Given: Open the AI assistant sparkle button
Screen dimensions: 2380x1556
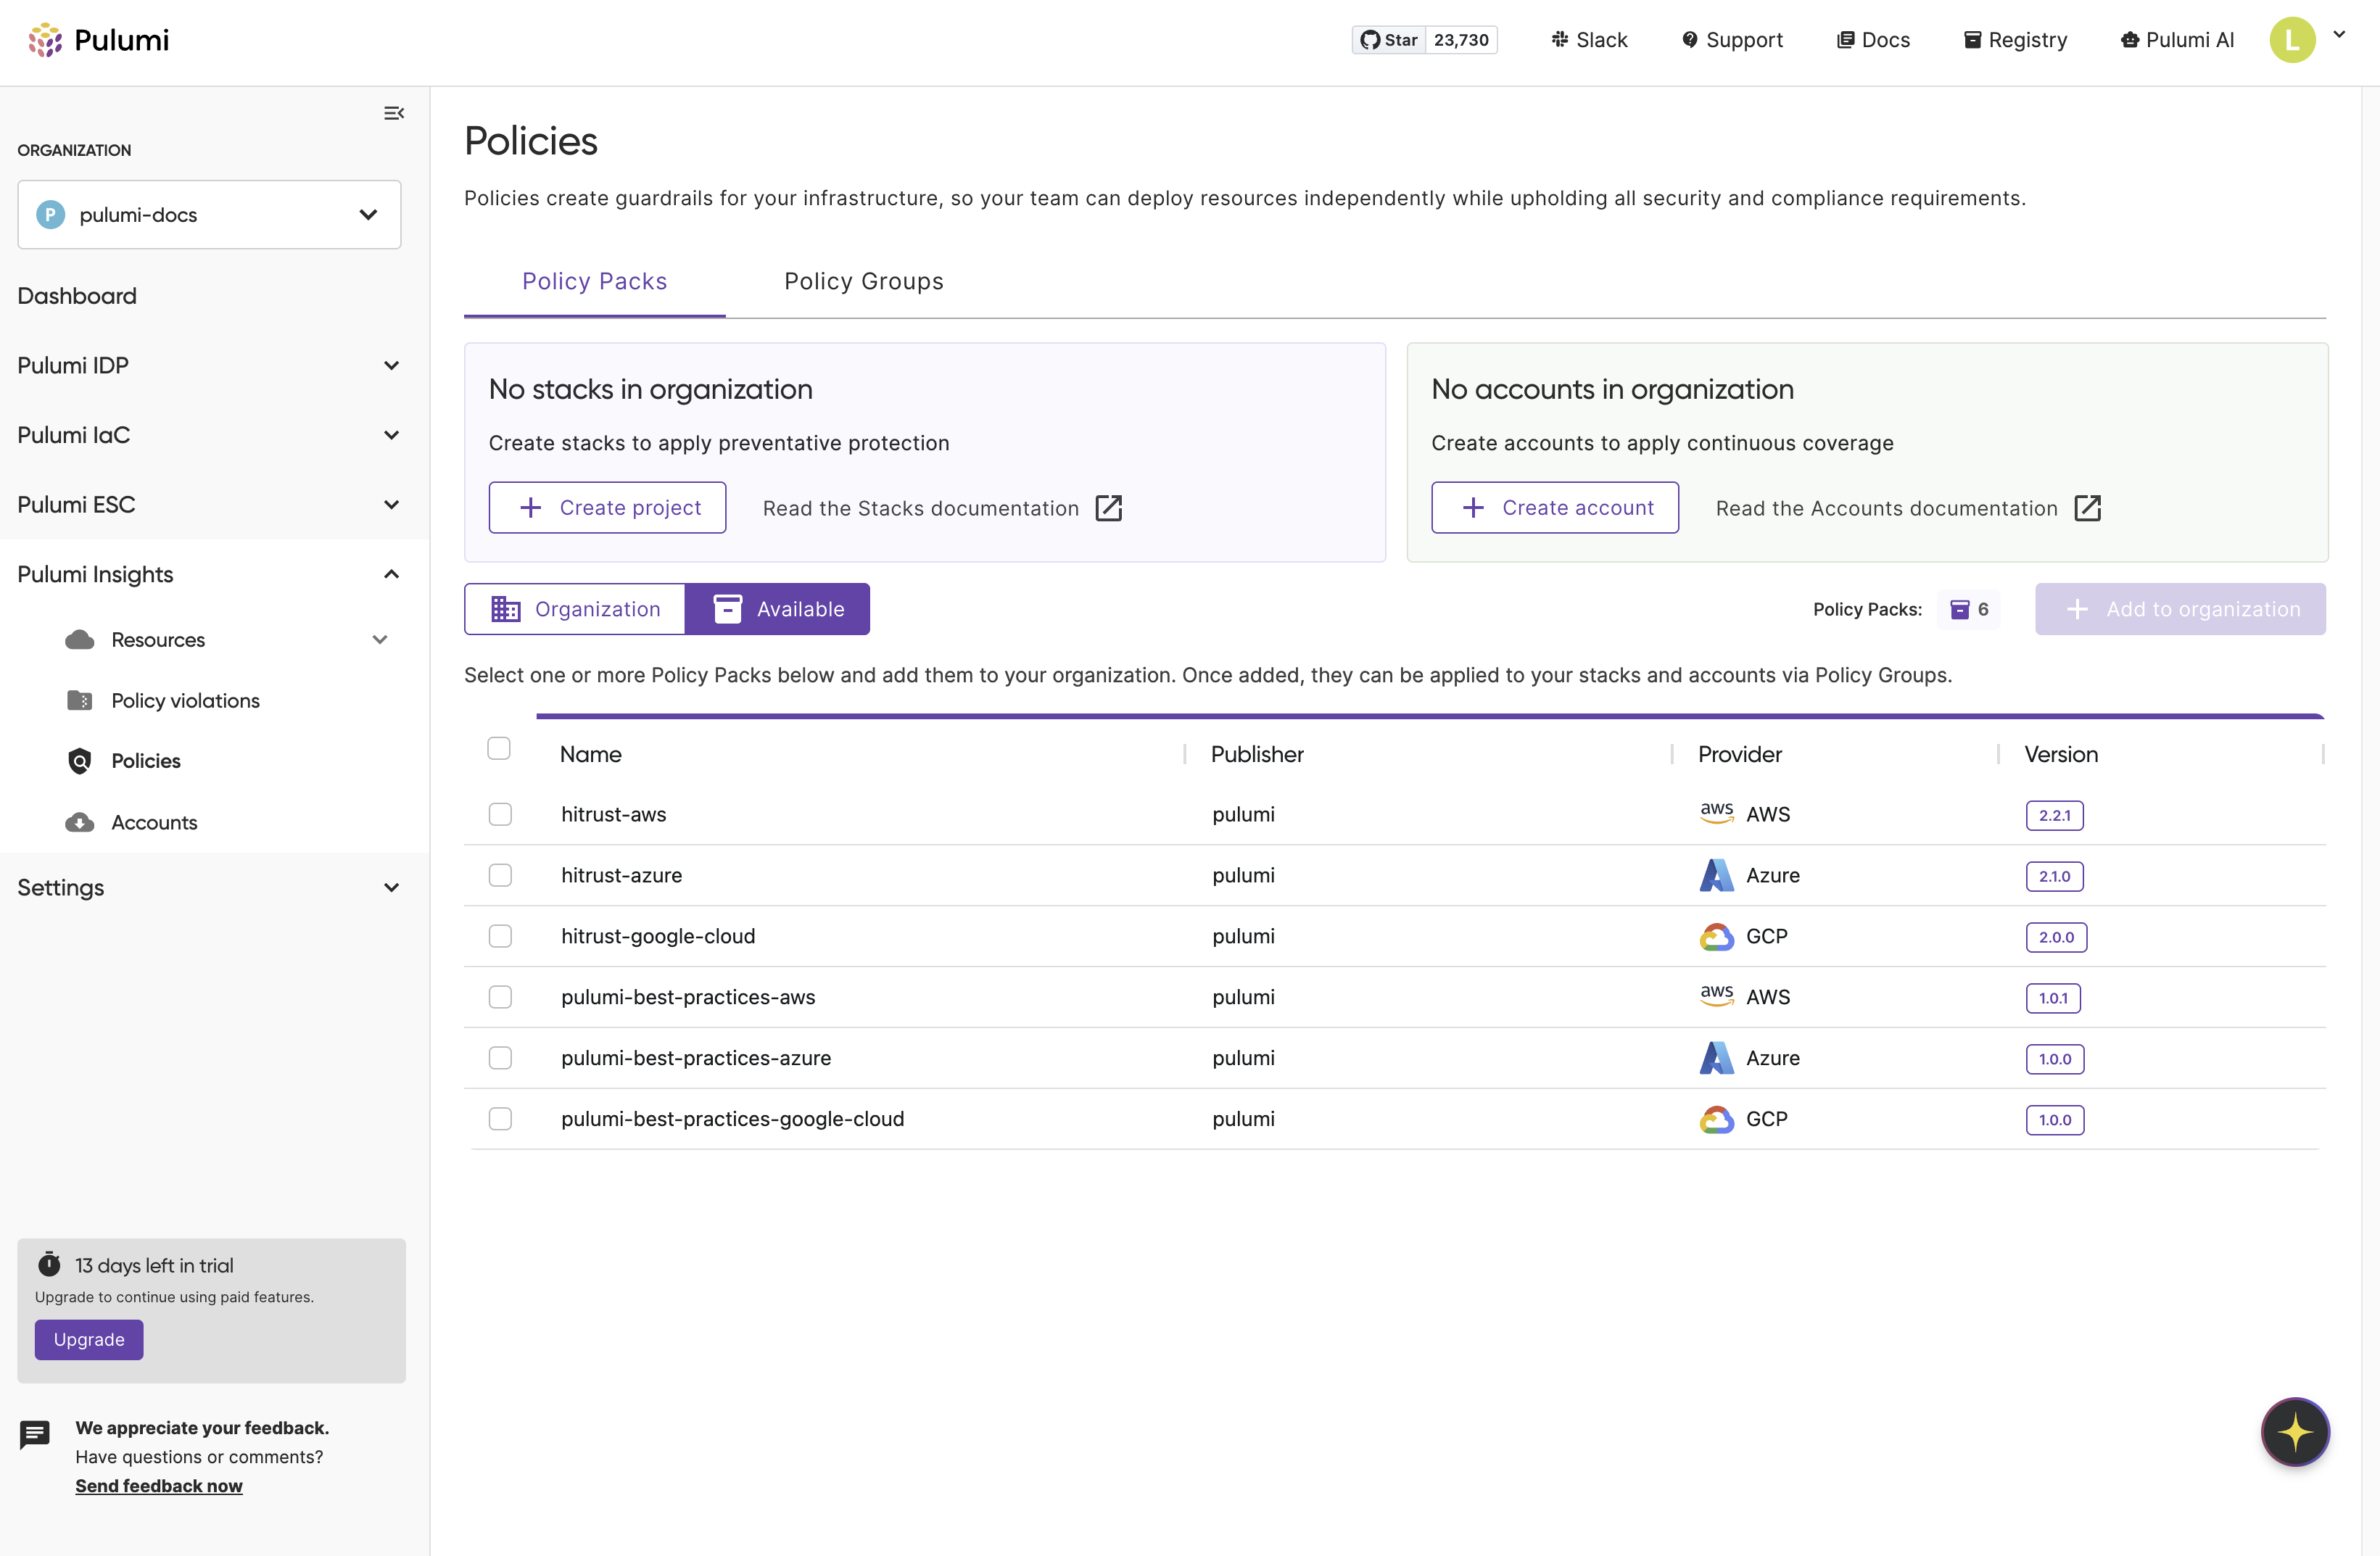Looking at the screenshot, I should (x=2295, y=1432).
